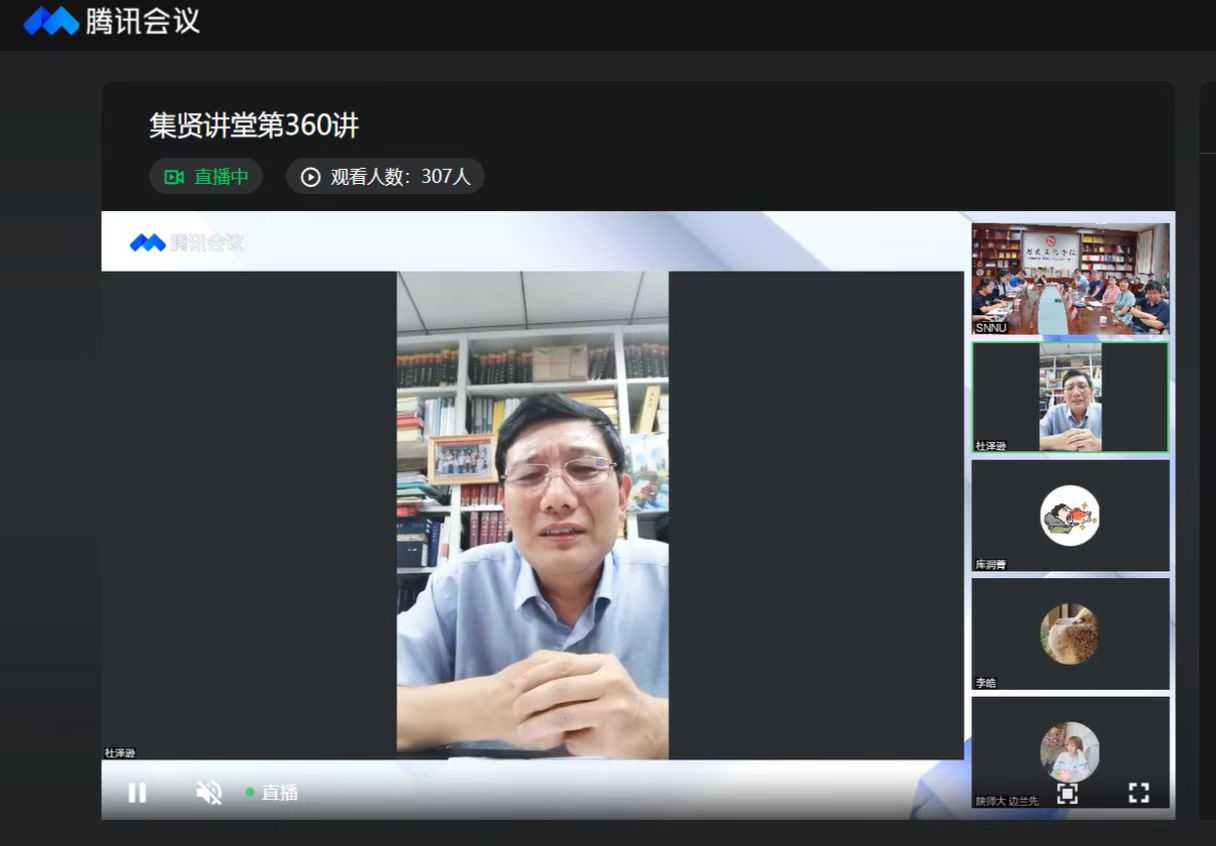Select the SNNU conference room thumbnail
Screen dimensions: 1216x846
tap(1070, 278)
